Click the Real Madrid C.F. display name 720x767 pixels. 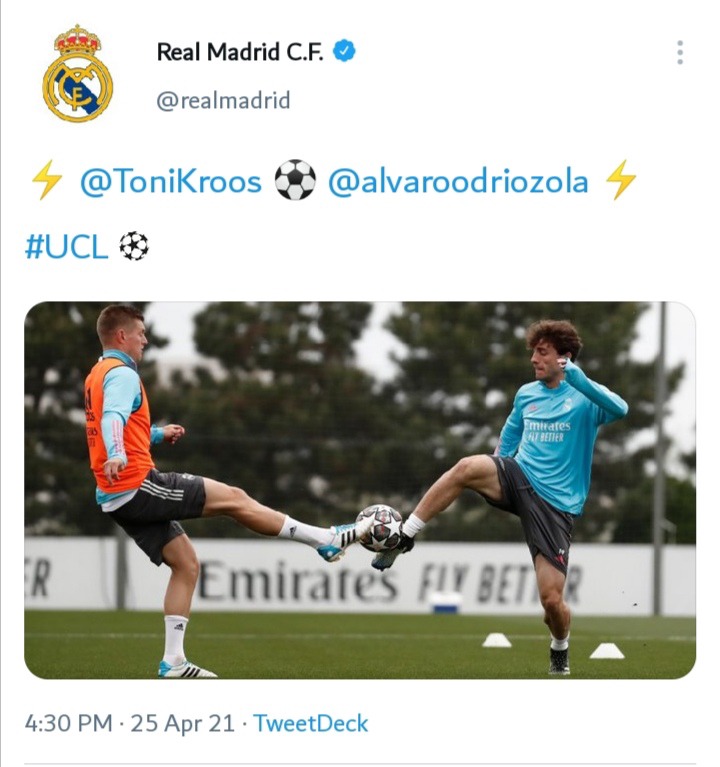click(x=240, y=51)
